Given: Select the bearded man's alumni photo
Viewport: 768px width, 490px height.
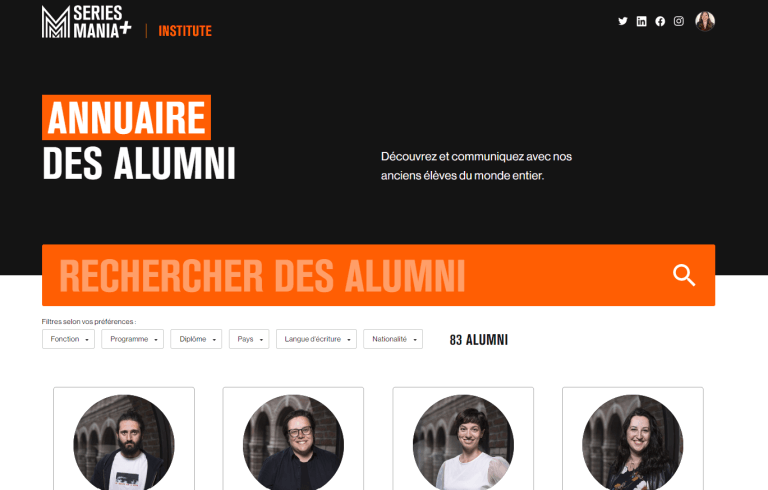Looking at the screenshot, I should pos(124,442).
